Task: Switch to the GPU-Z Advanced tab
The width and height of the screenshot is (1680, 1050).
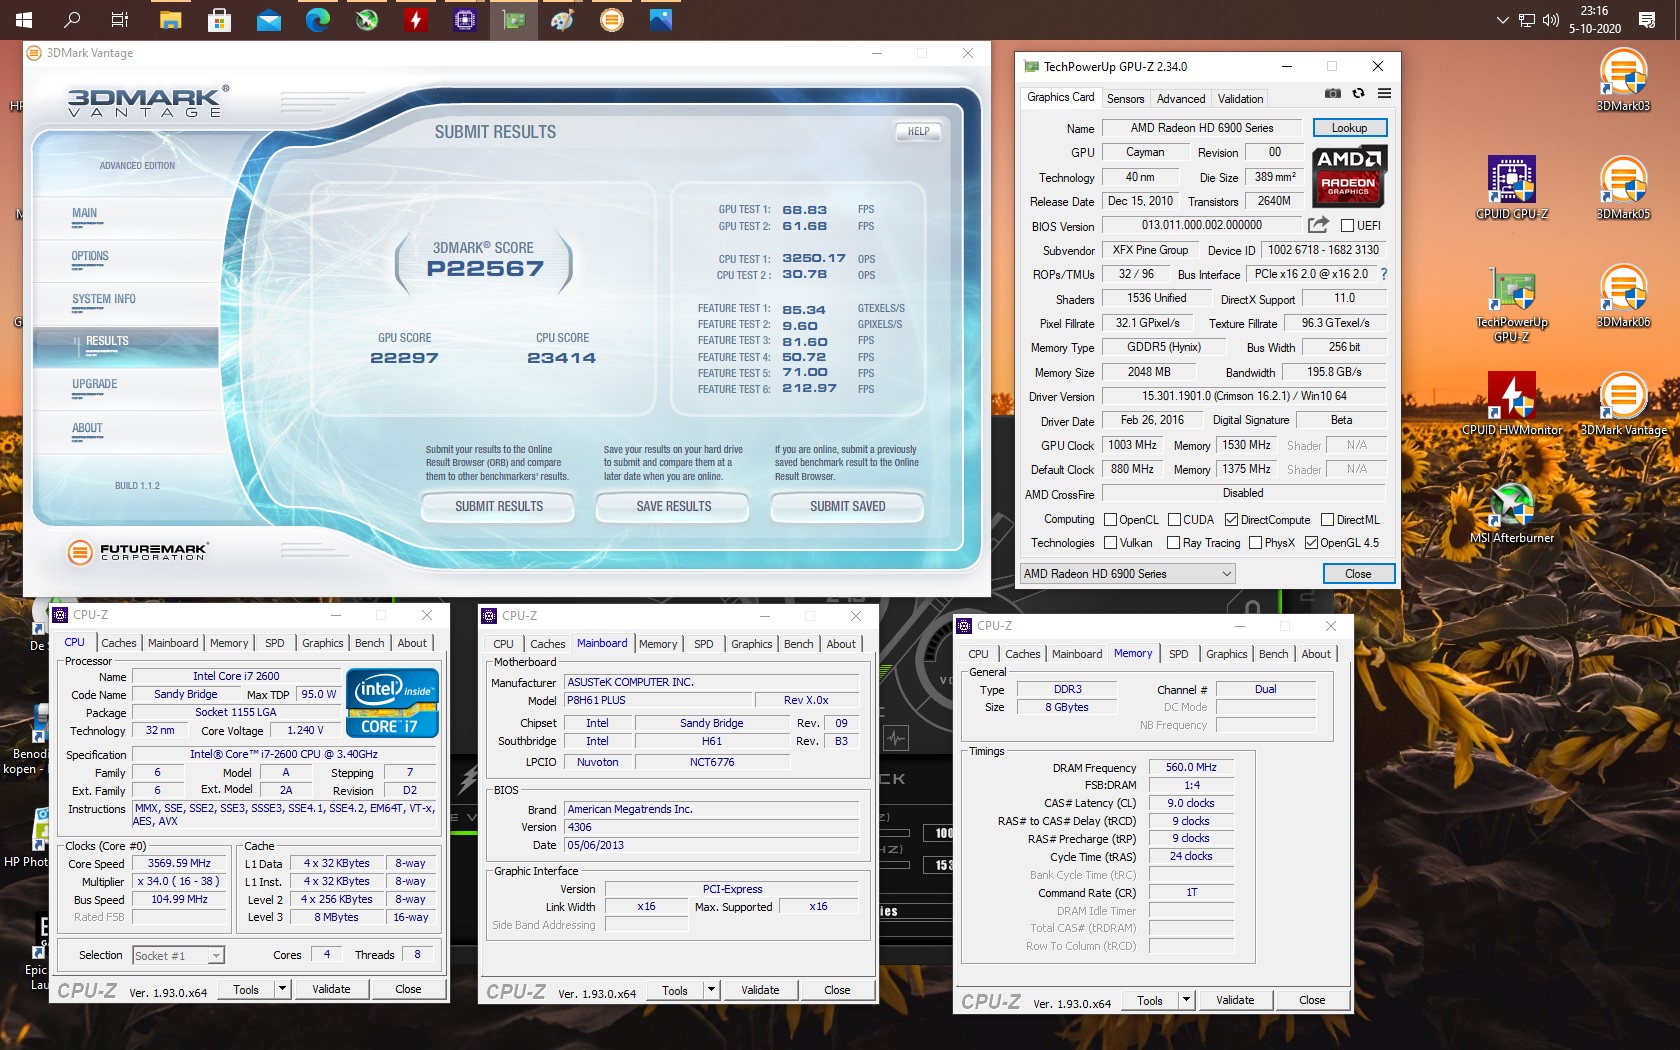Action: click(x=1181, y=99)
